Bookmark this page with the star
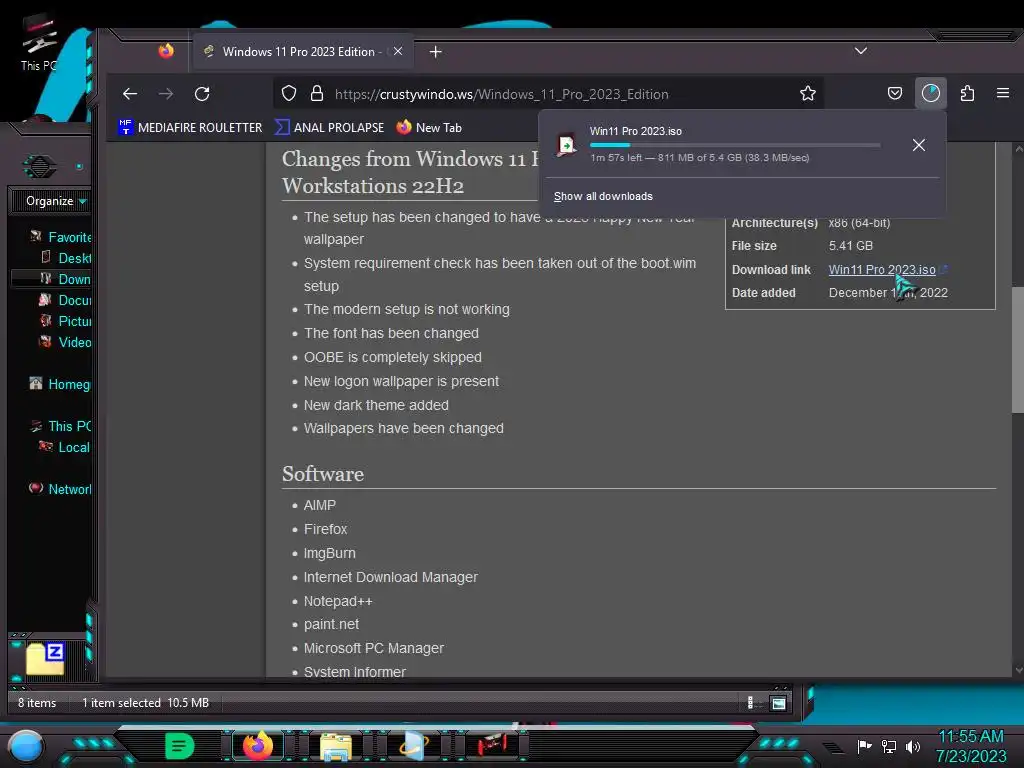 pos(808,93)
